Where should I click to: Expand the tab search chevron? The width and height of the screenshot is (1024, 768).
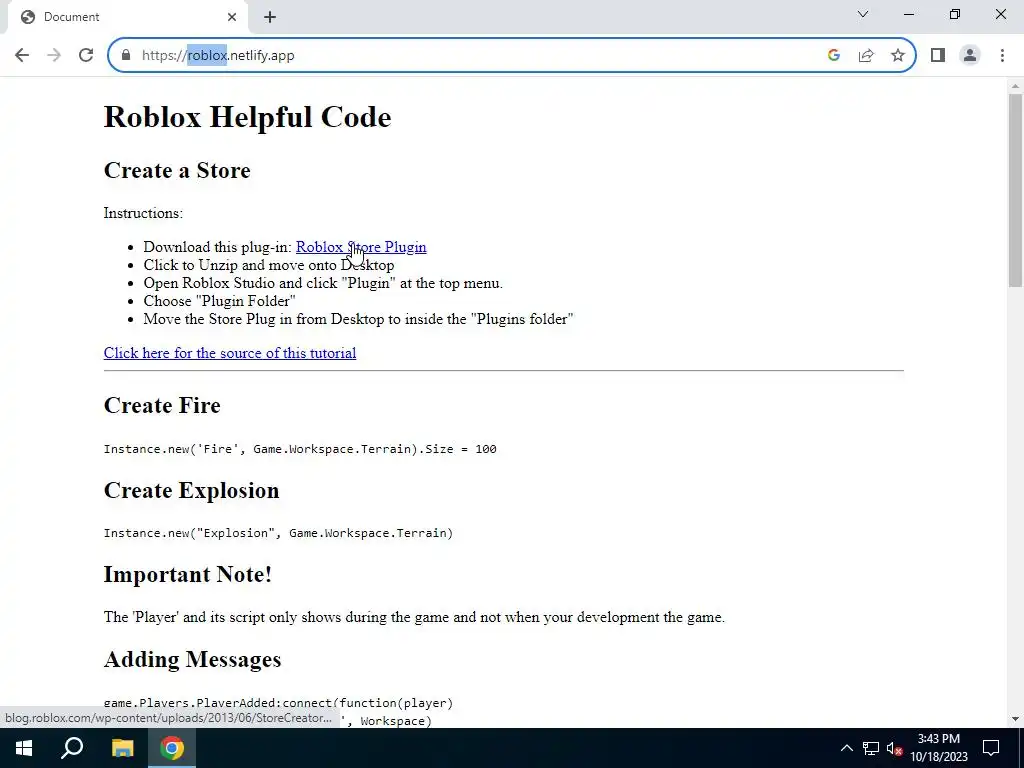(x=863, y=14)
